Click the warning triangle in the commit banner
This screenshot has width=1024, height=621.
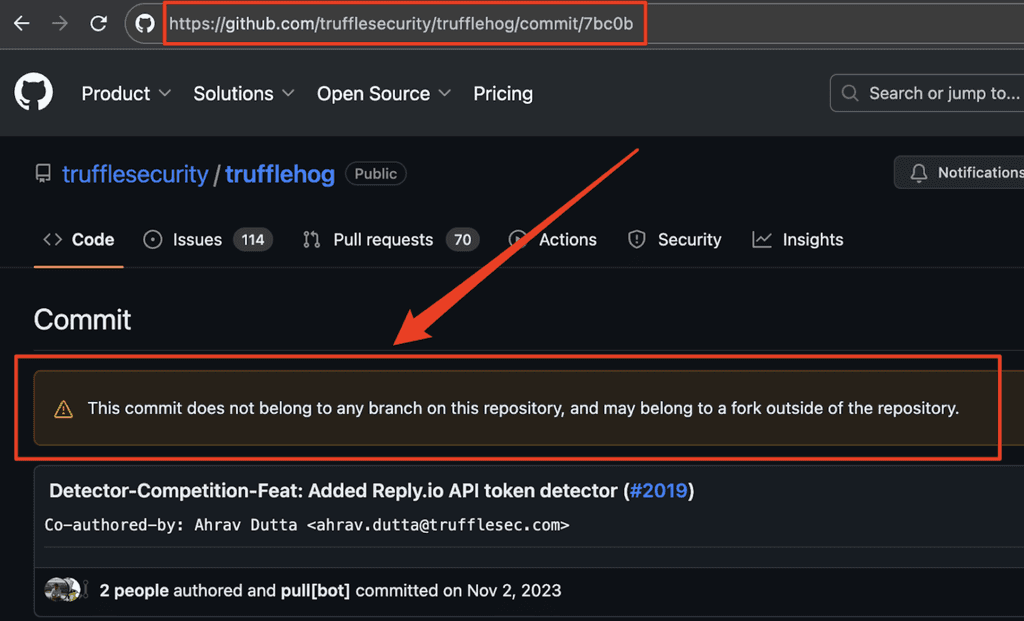tap(64, 408)
